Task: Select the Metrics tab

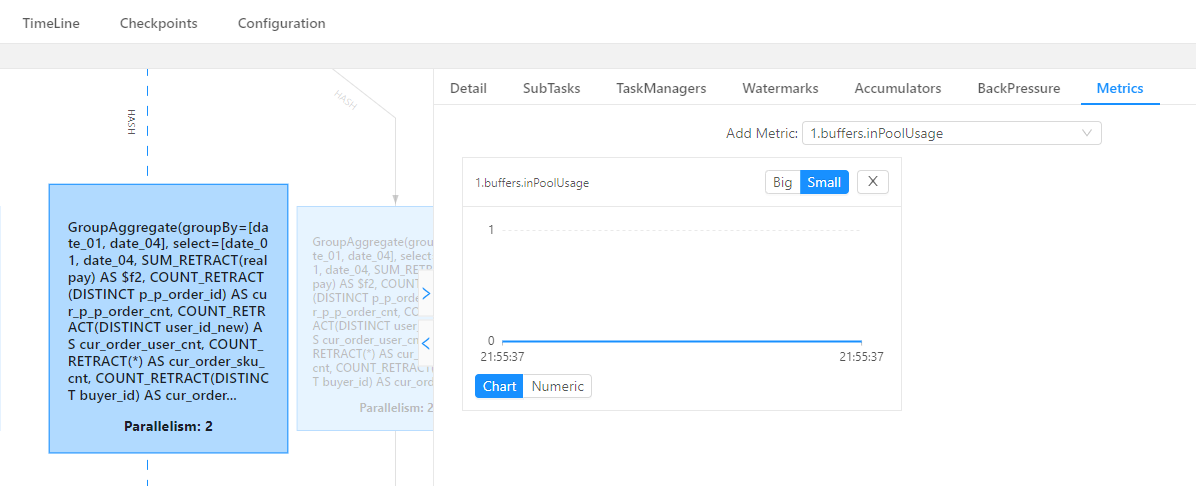Action: (1120, 88)
